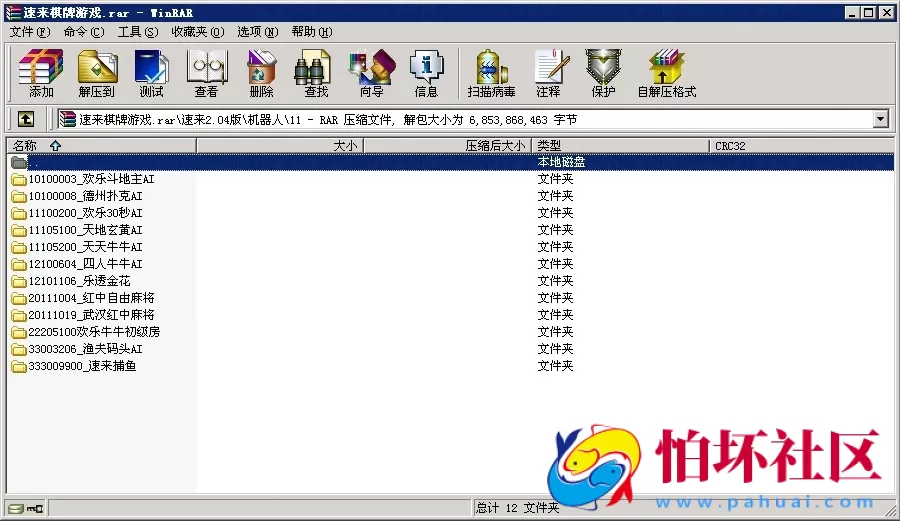Click folder icon of 10100008_德州扑克AI
The width and height of the screenshot is (900, 521).
19,196
